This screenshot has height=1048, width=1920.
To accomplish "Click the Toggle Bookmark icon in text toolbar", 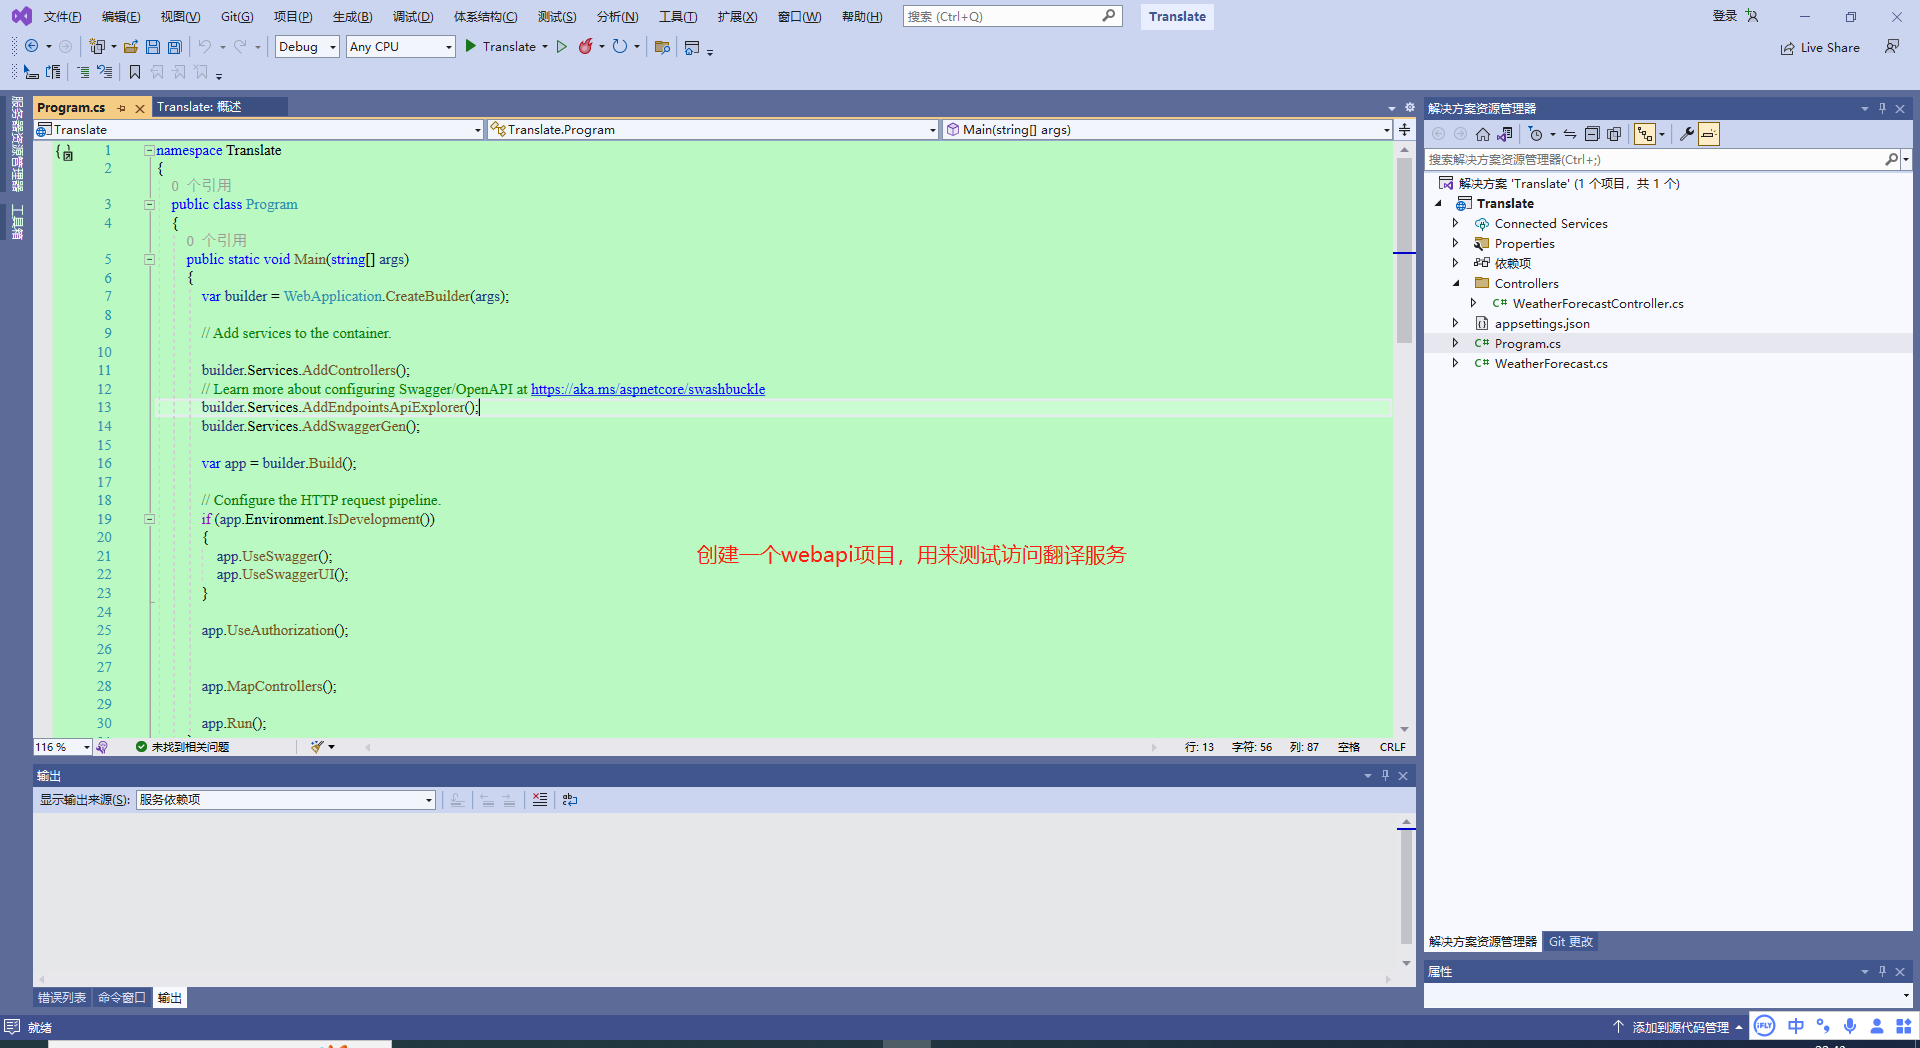I will 135,72.
